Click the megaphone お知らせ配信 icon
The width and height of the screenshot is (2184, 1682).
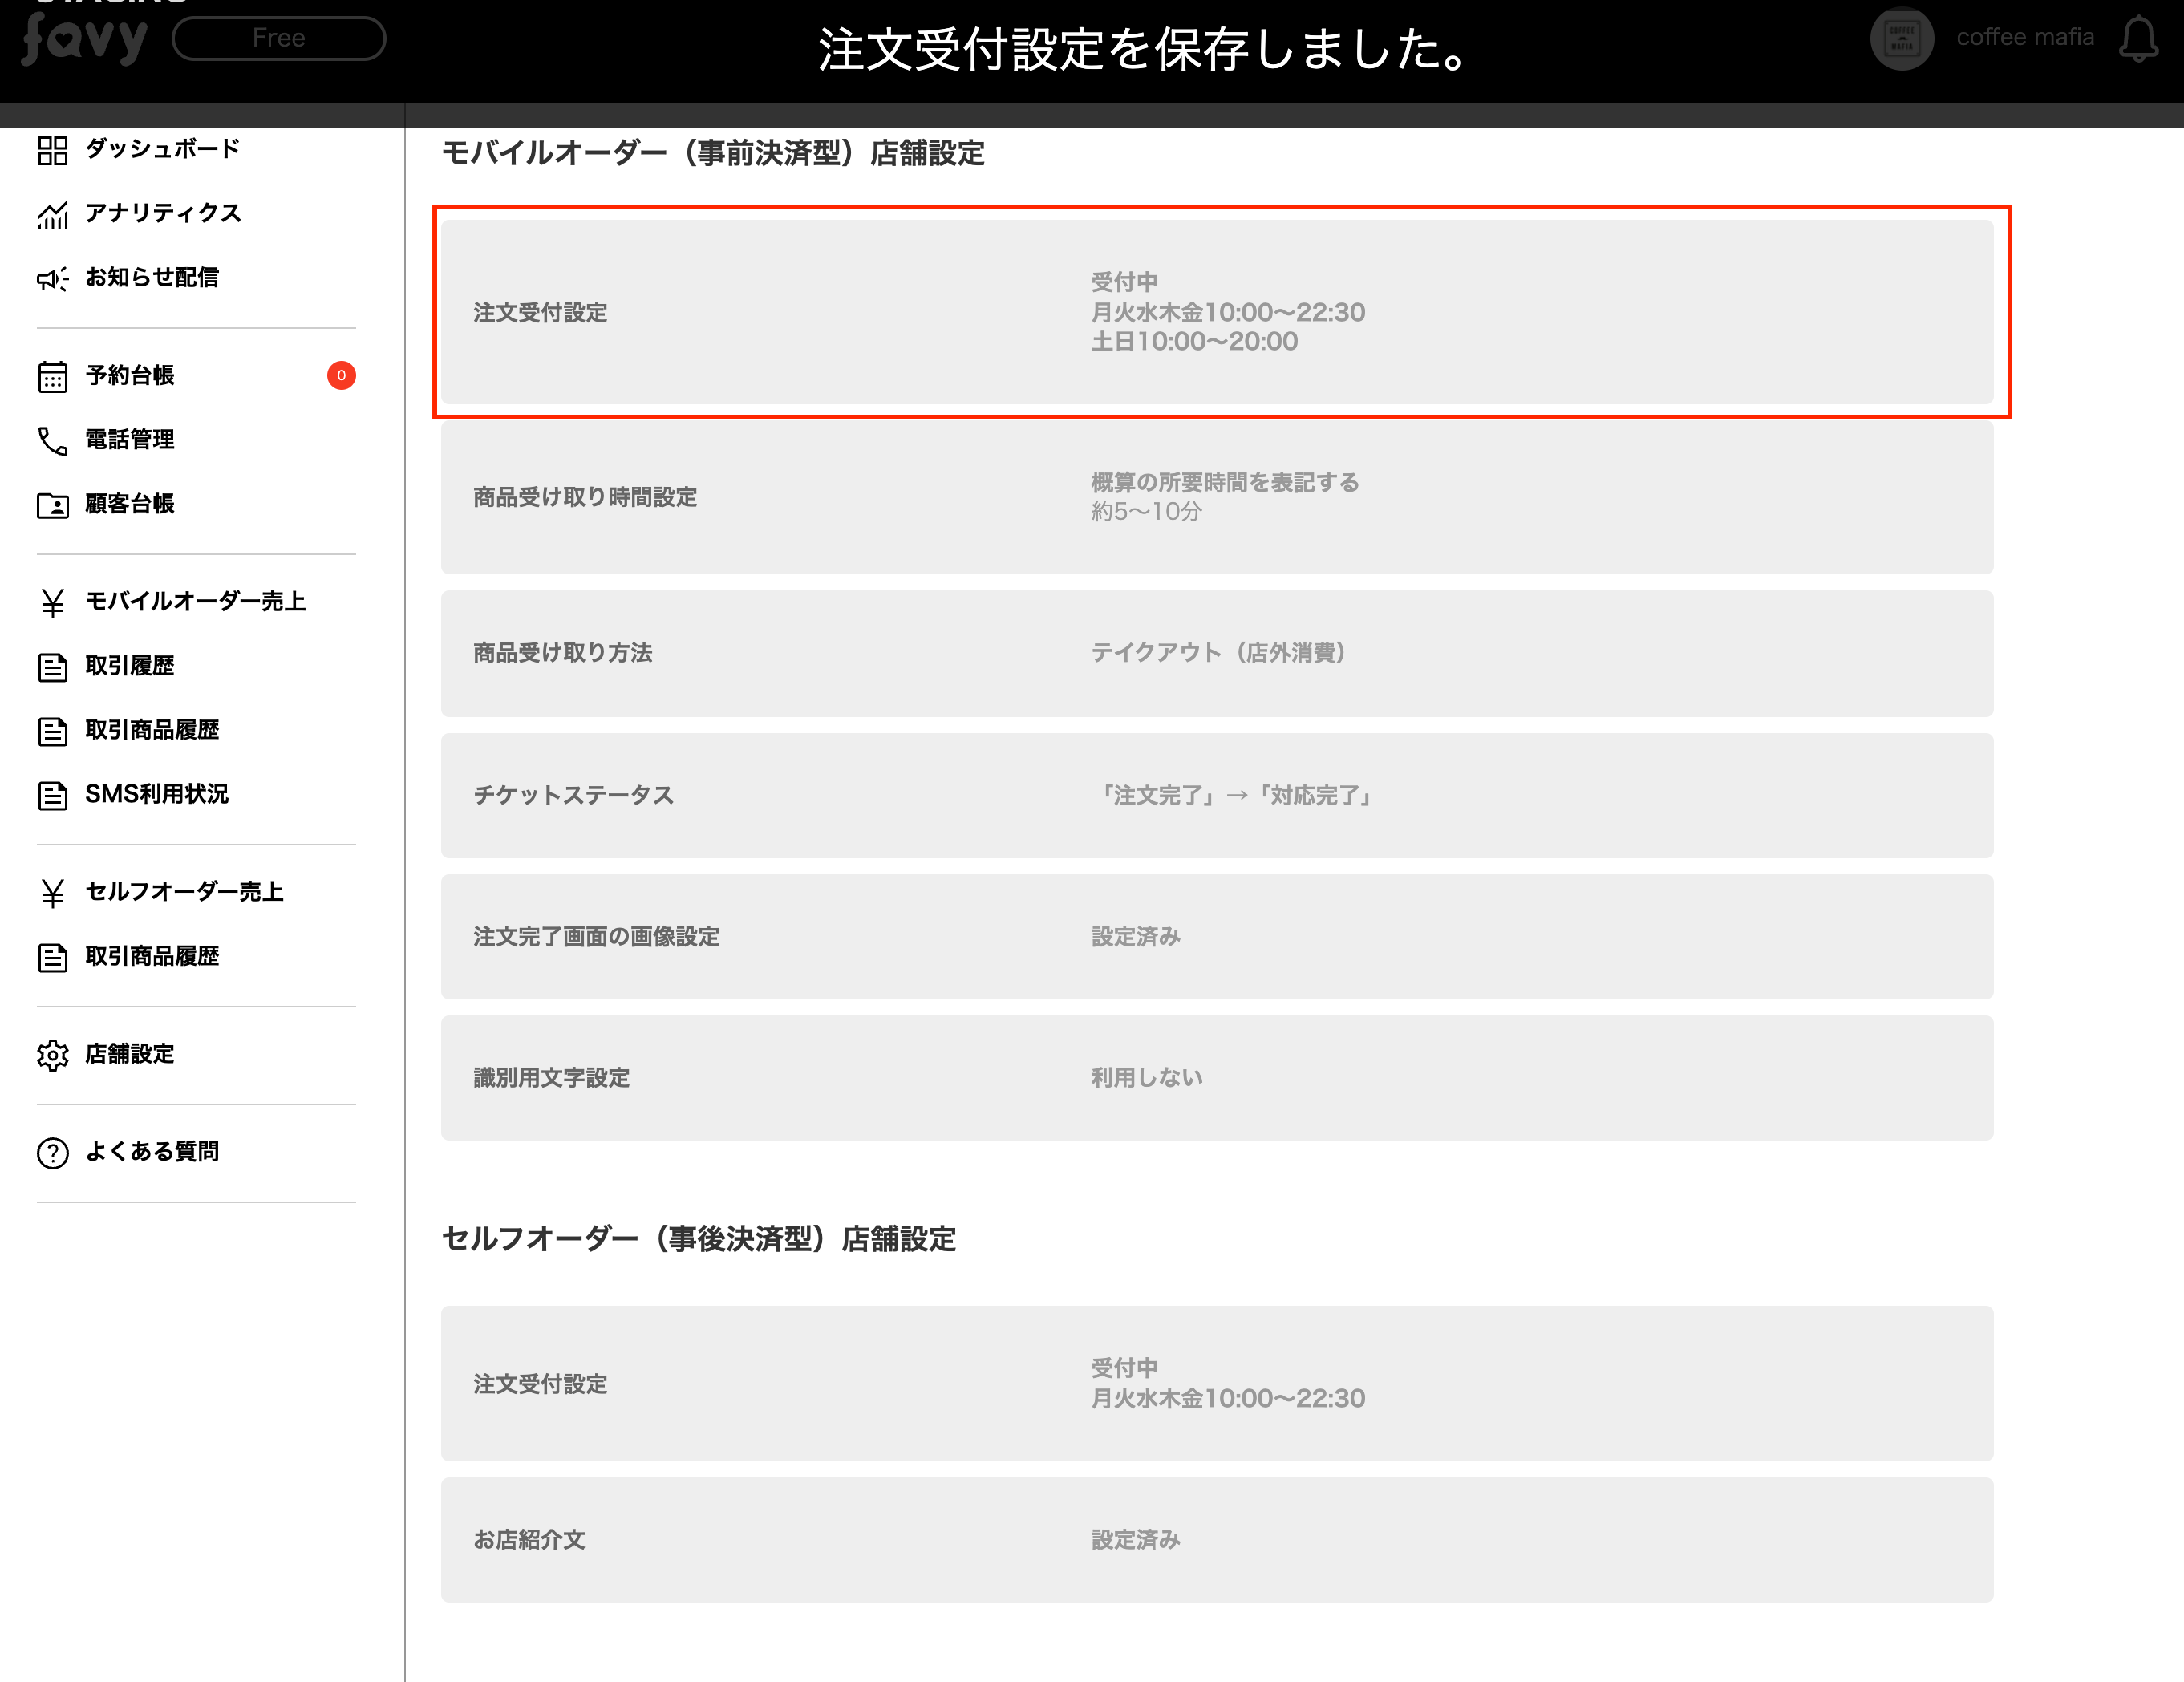pyautogui.click(x=52, y=278)
